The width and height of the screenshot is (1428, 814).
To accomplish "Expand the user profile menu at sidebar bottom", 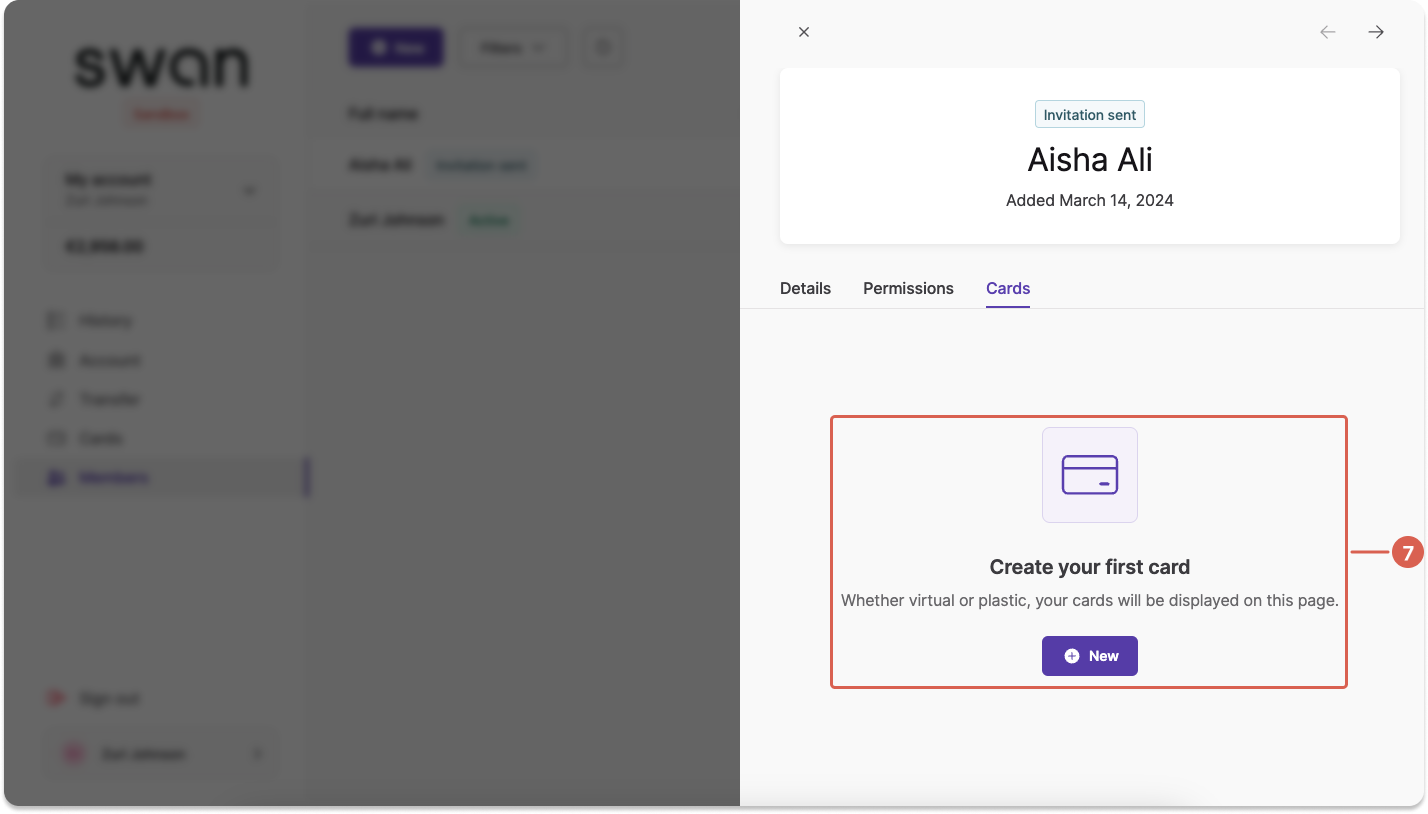I will [257, 754].
